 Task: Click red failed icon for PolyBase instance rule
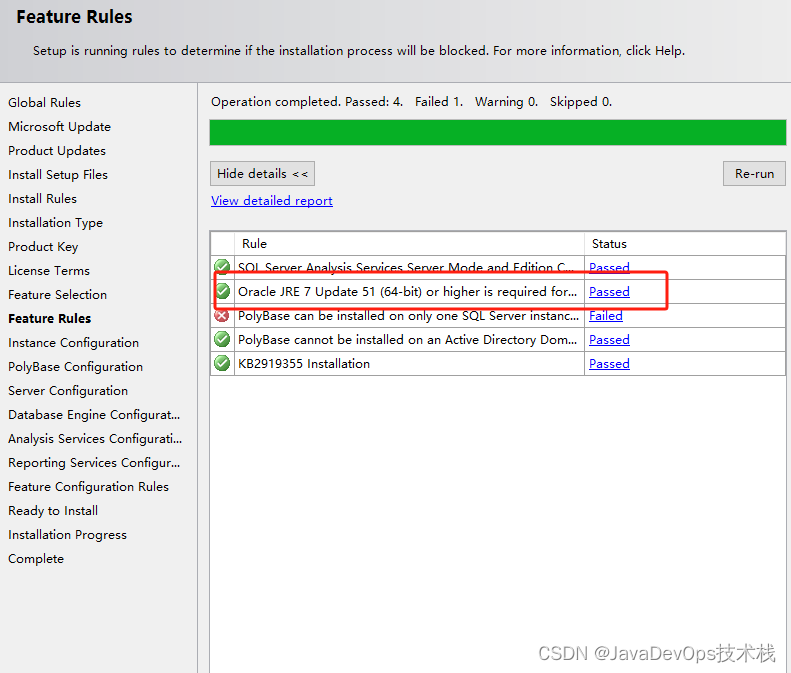[222, 315]
